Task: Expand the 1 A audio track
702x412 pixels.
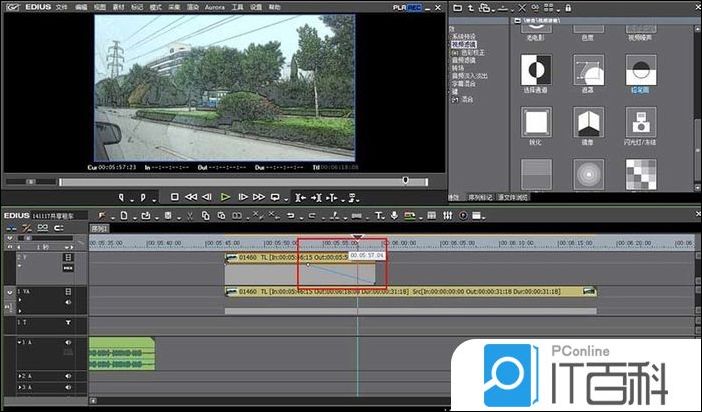Action: point(21,344)
